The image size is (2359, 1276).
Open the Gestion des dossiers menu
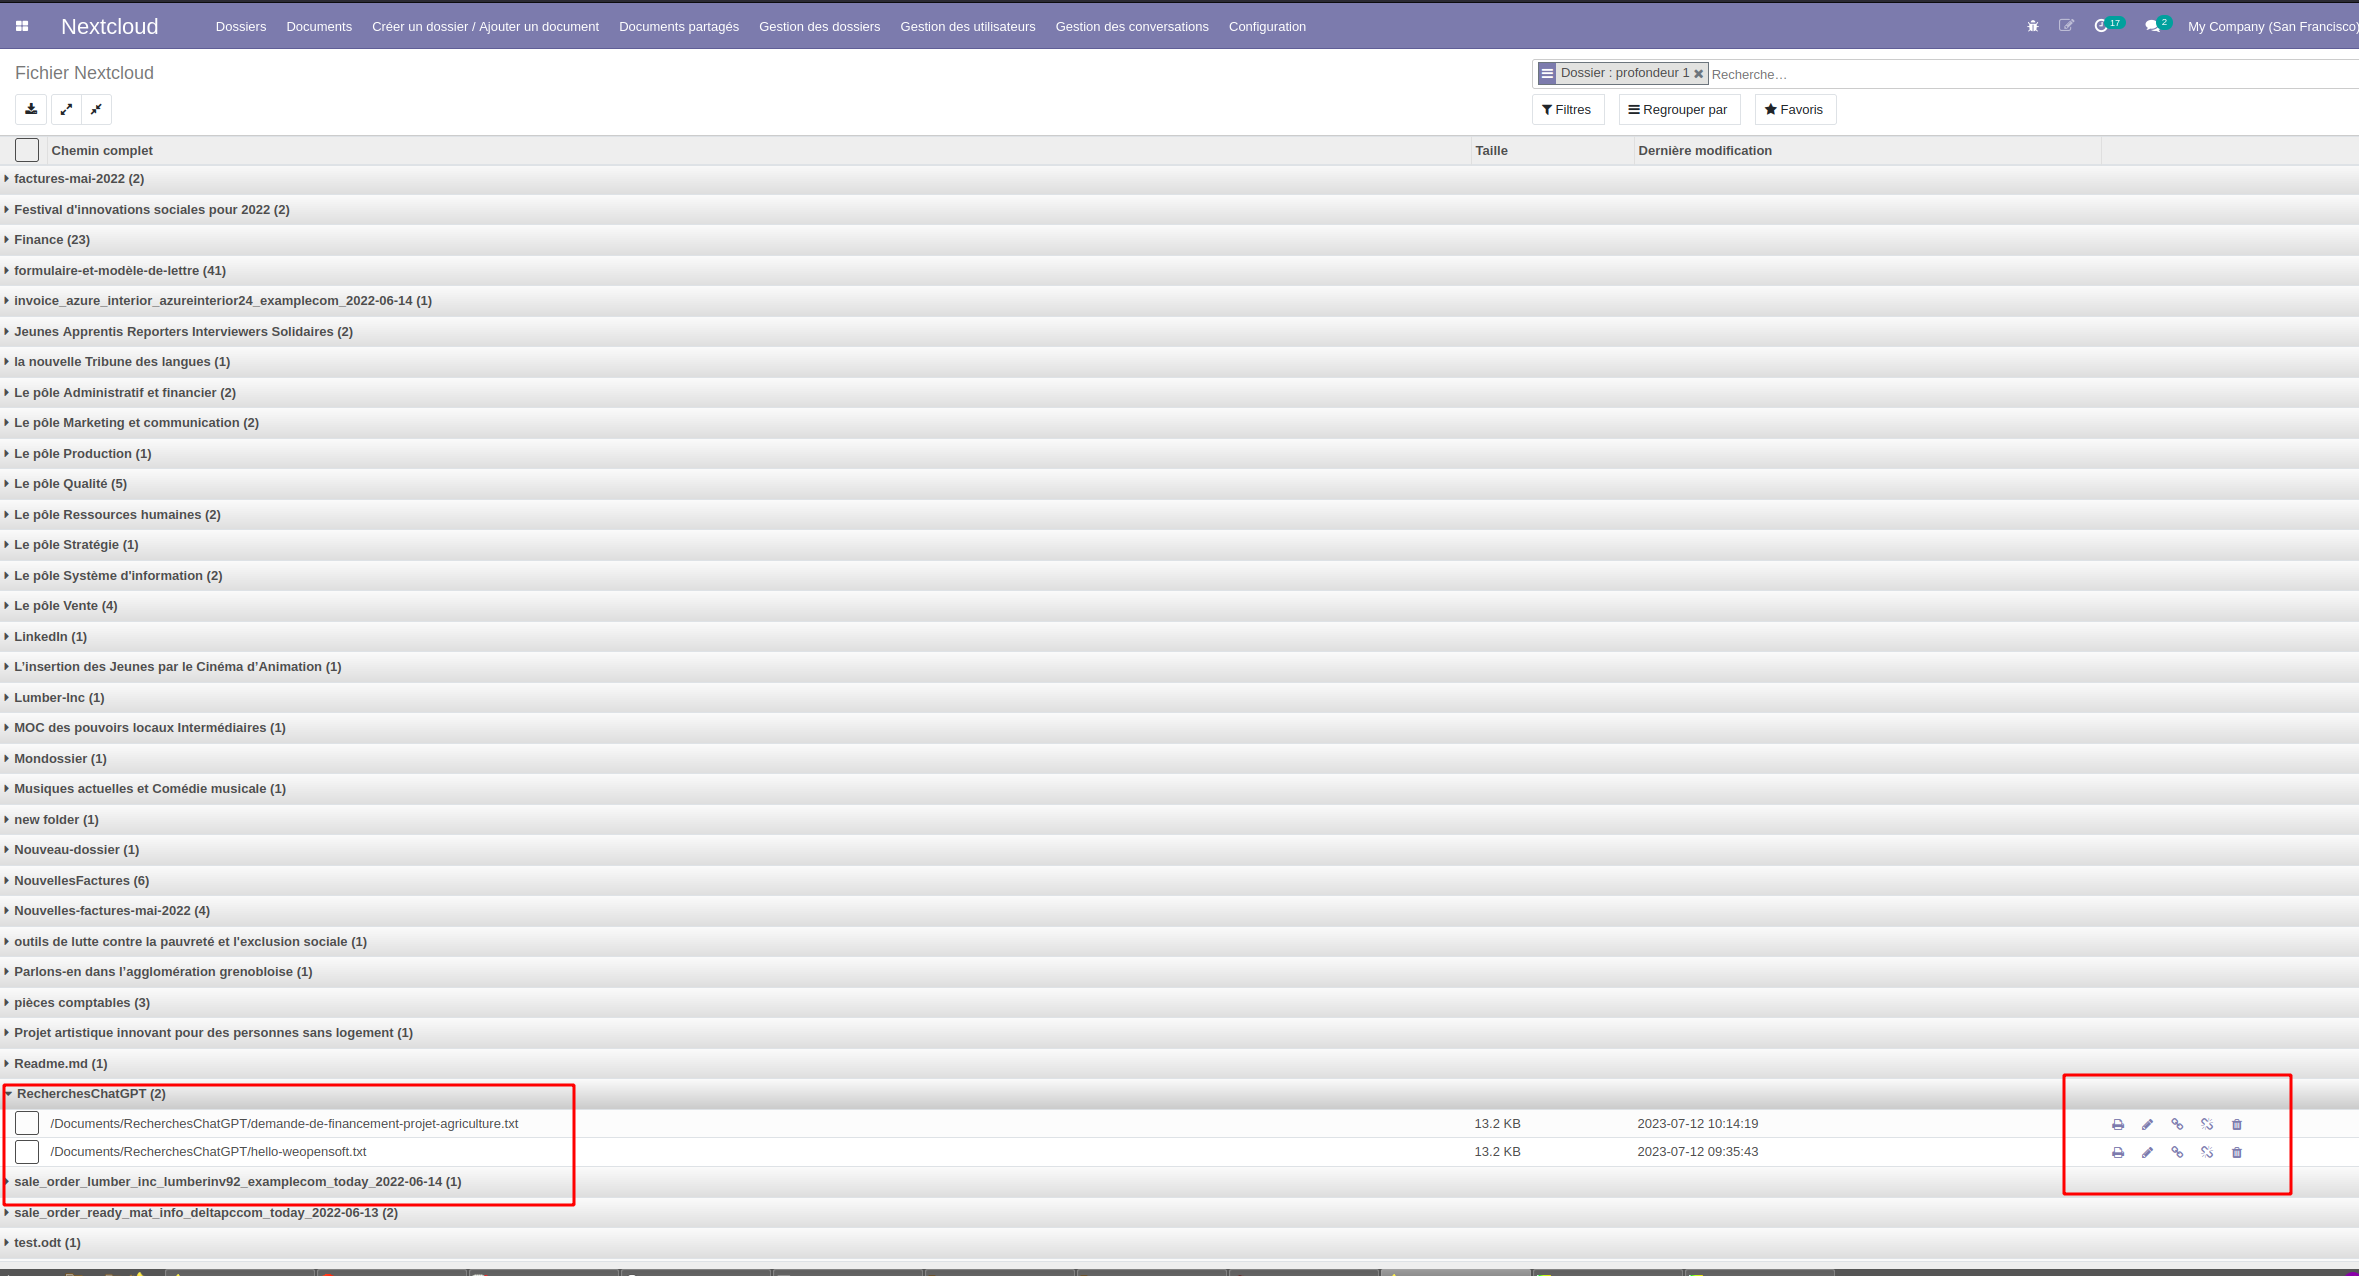[820, 27]
